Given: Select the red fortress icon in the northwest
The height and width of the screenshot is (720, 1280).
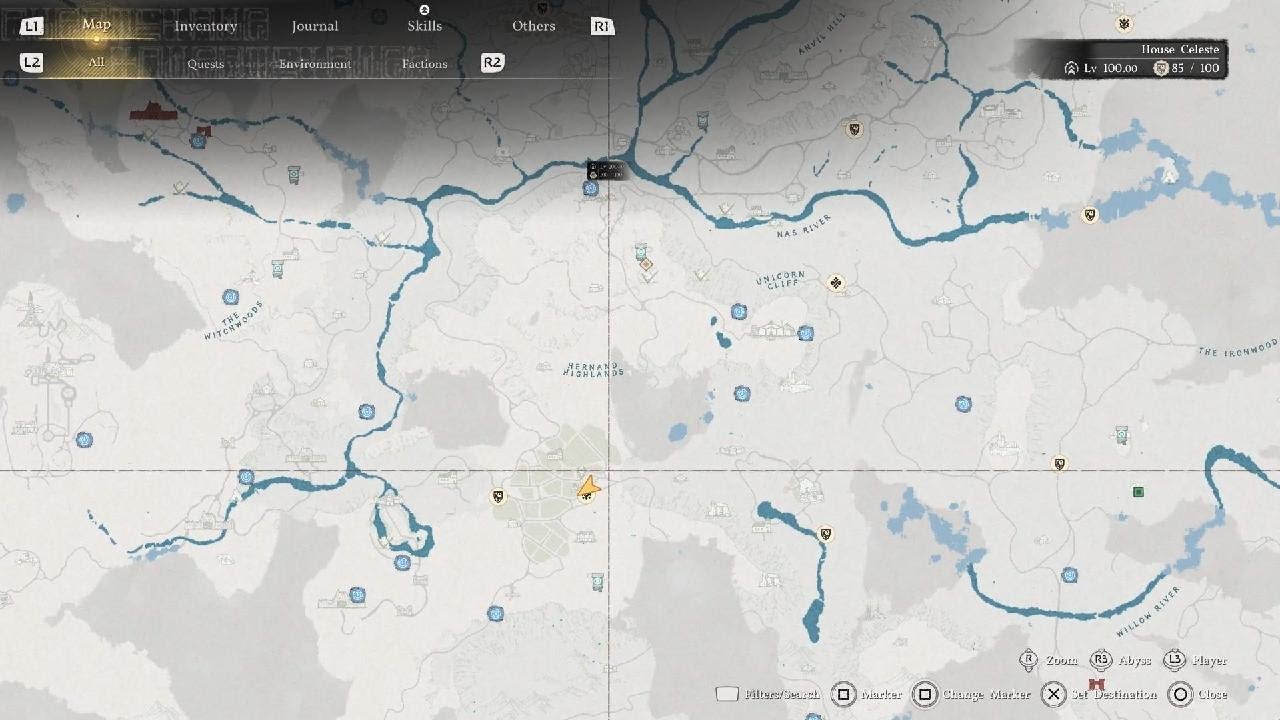Looking at the screenshot, I should click(153, 111).
